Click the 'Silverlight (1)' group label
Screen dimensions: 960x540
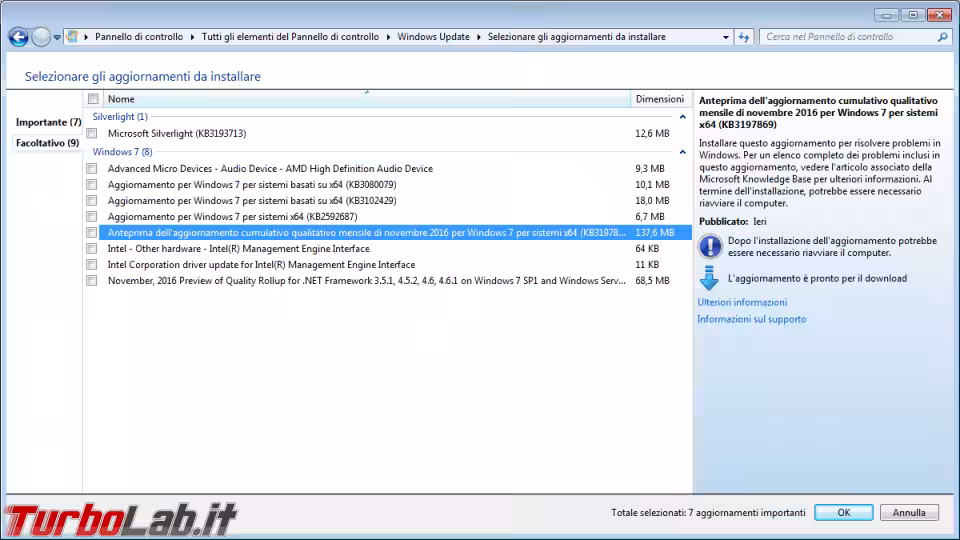pos(120,116)
